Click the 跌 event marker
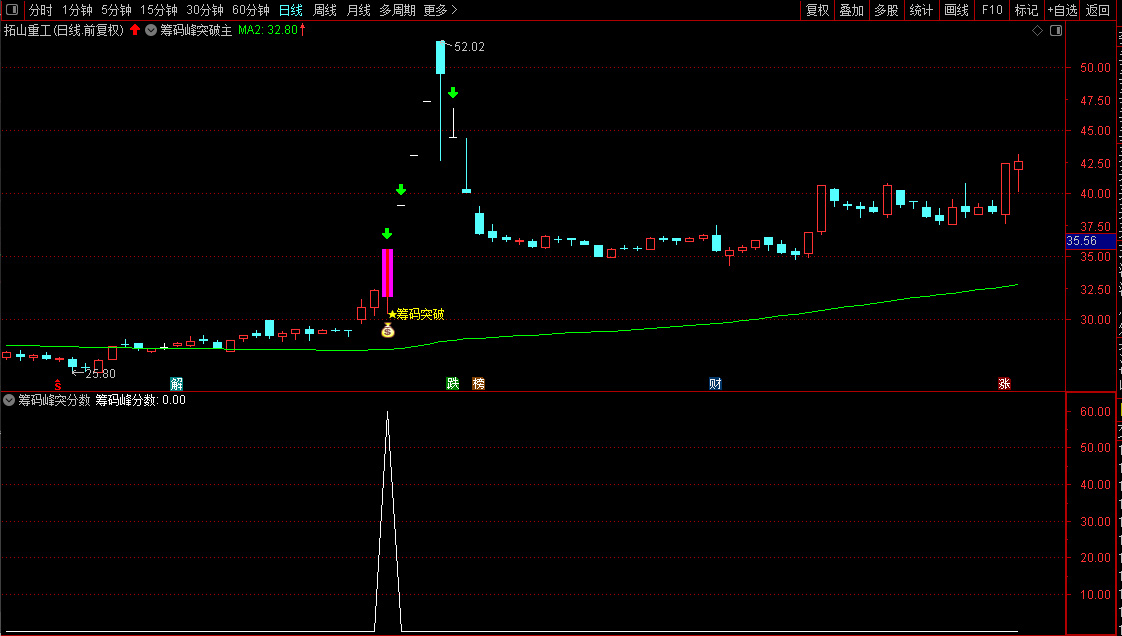 point(453,383)
